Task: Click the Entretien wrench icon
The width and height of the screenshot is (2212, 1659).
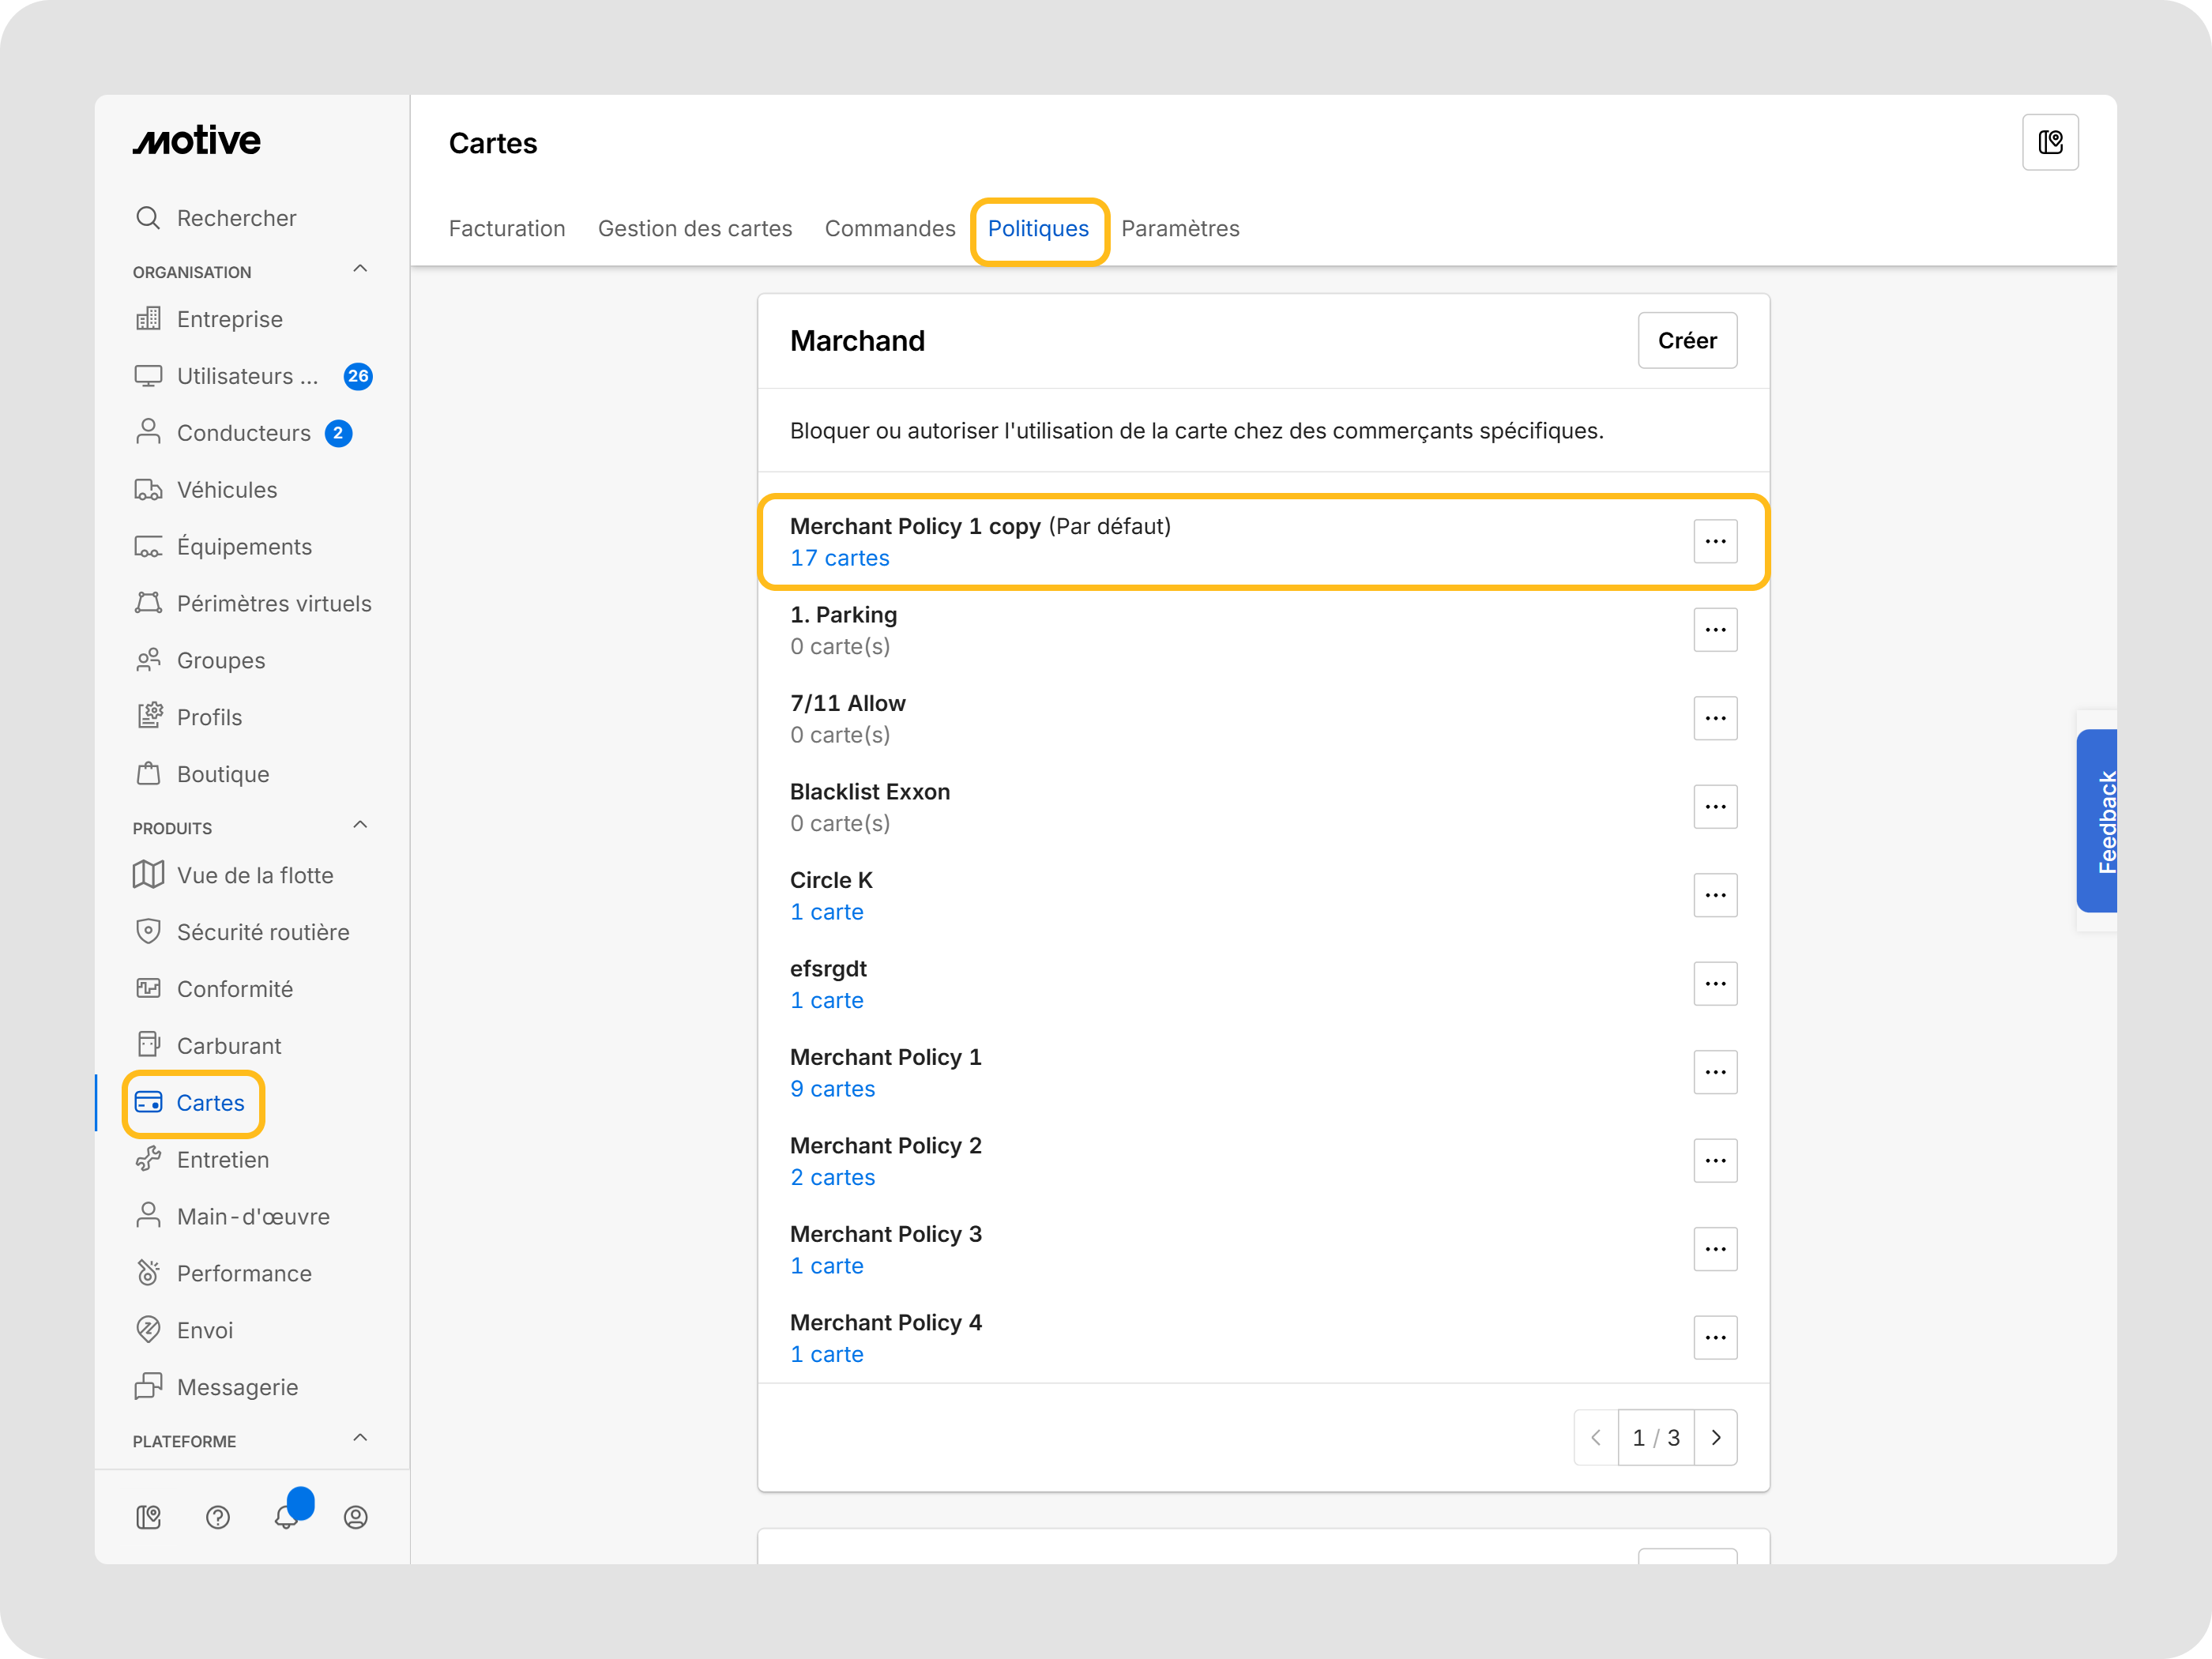Action: click(x=148, y=1159)
